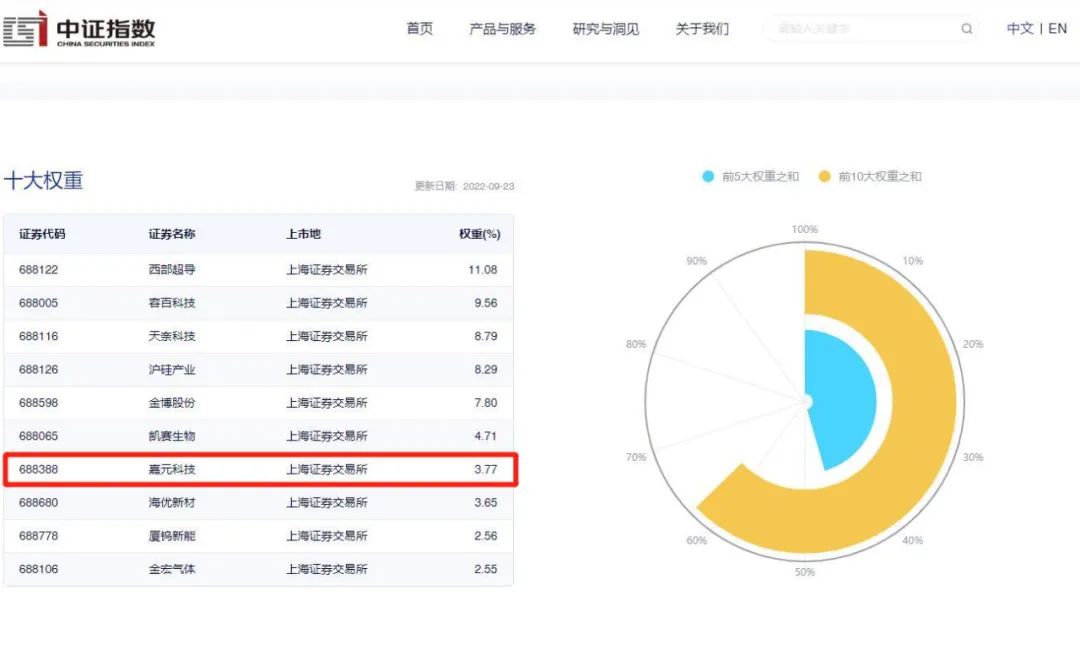This screenshot has width=1080, height=650.
Task: Switch language to EN
Action: pyautogui.click(x=1057, y=29)
